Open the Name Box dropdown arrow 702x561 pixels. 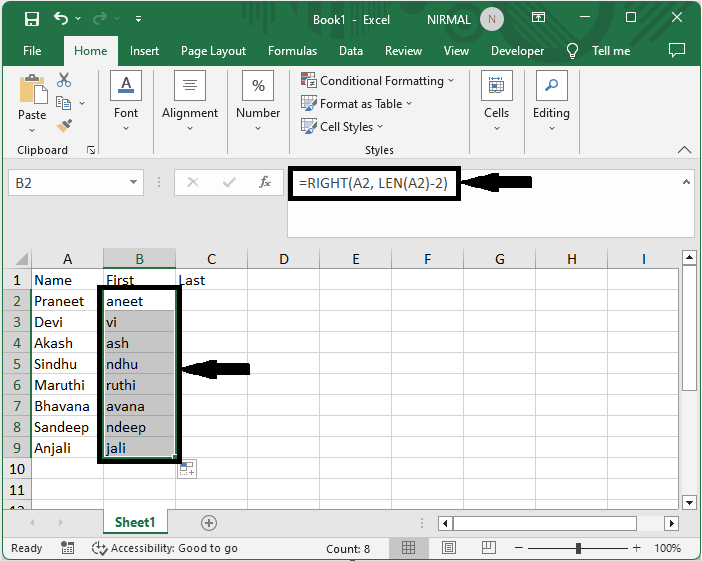coord(133,182)
